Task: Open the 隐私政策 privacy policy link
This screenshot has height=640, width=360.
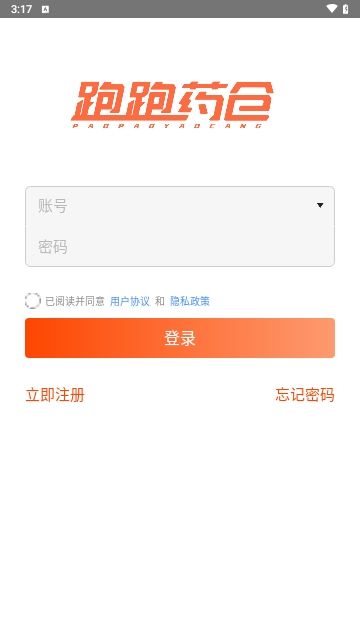Action: [x=190, y=301]
